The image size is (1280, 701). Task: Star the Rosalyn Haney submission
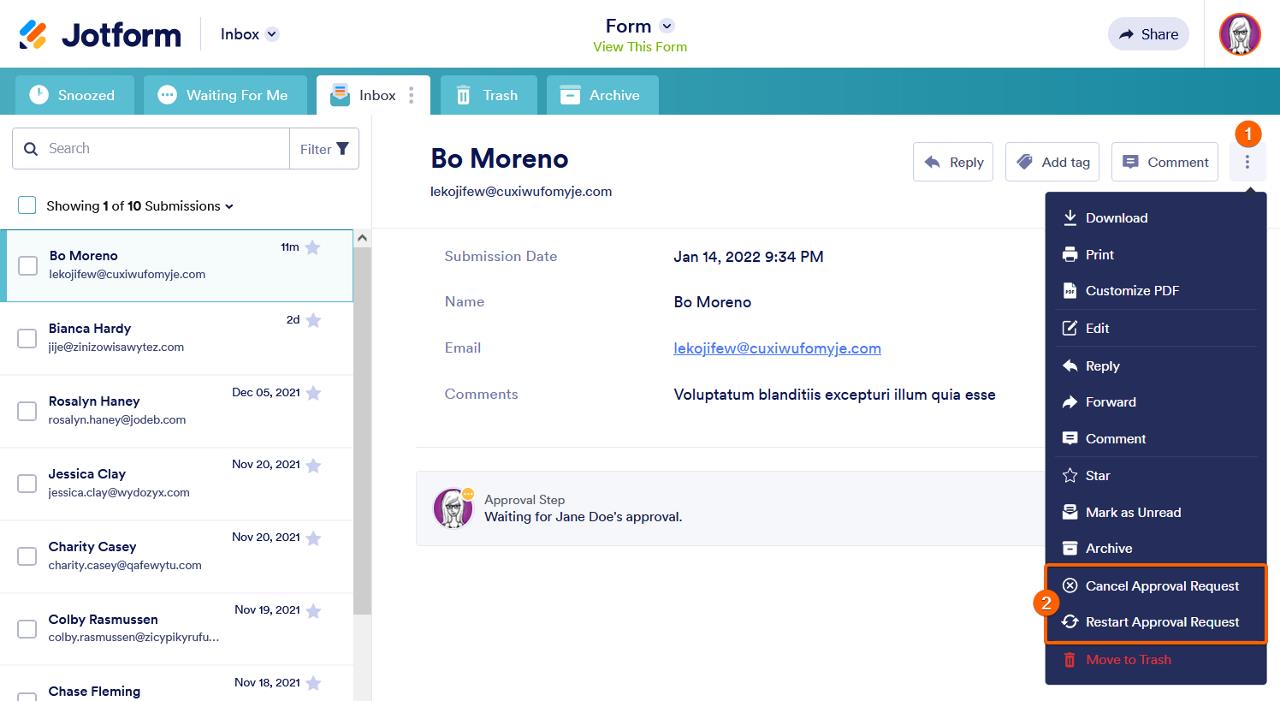(x=313, y=393)
